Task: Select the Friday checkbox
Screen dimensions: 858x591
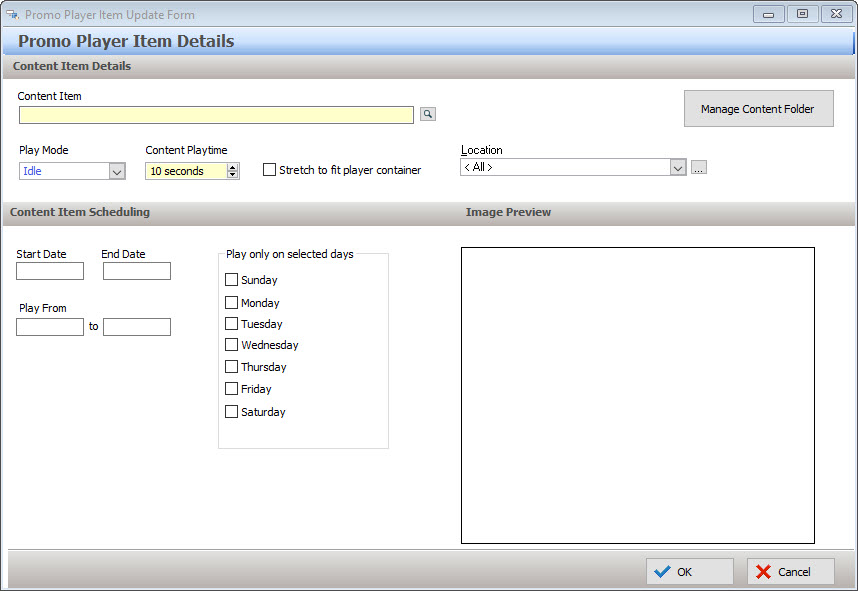Action: pyautogui.click(x=232, y=389)
